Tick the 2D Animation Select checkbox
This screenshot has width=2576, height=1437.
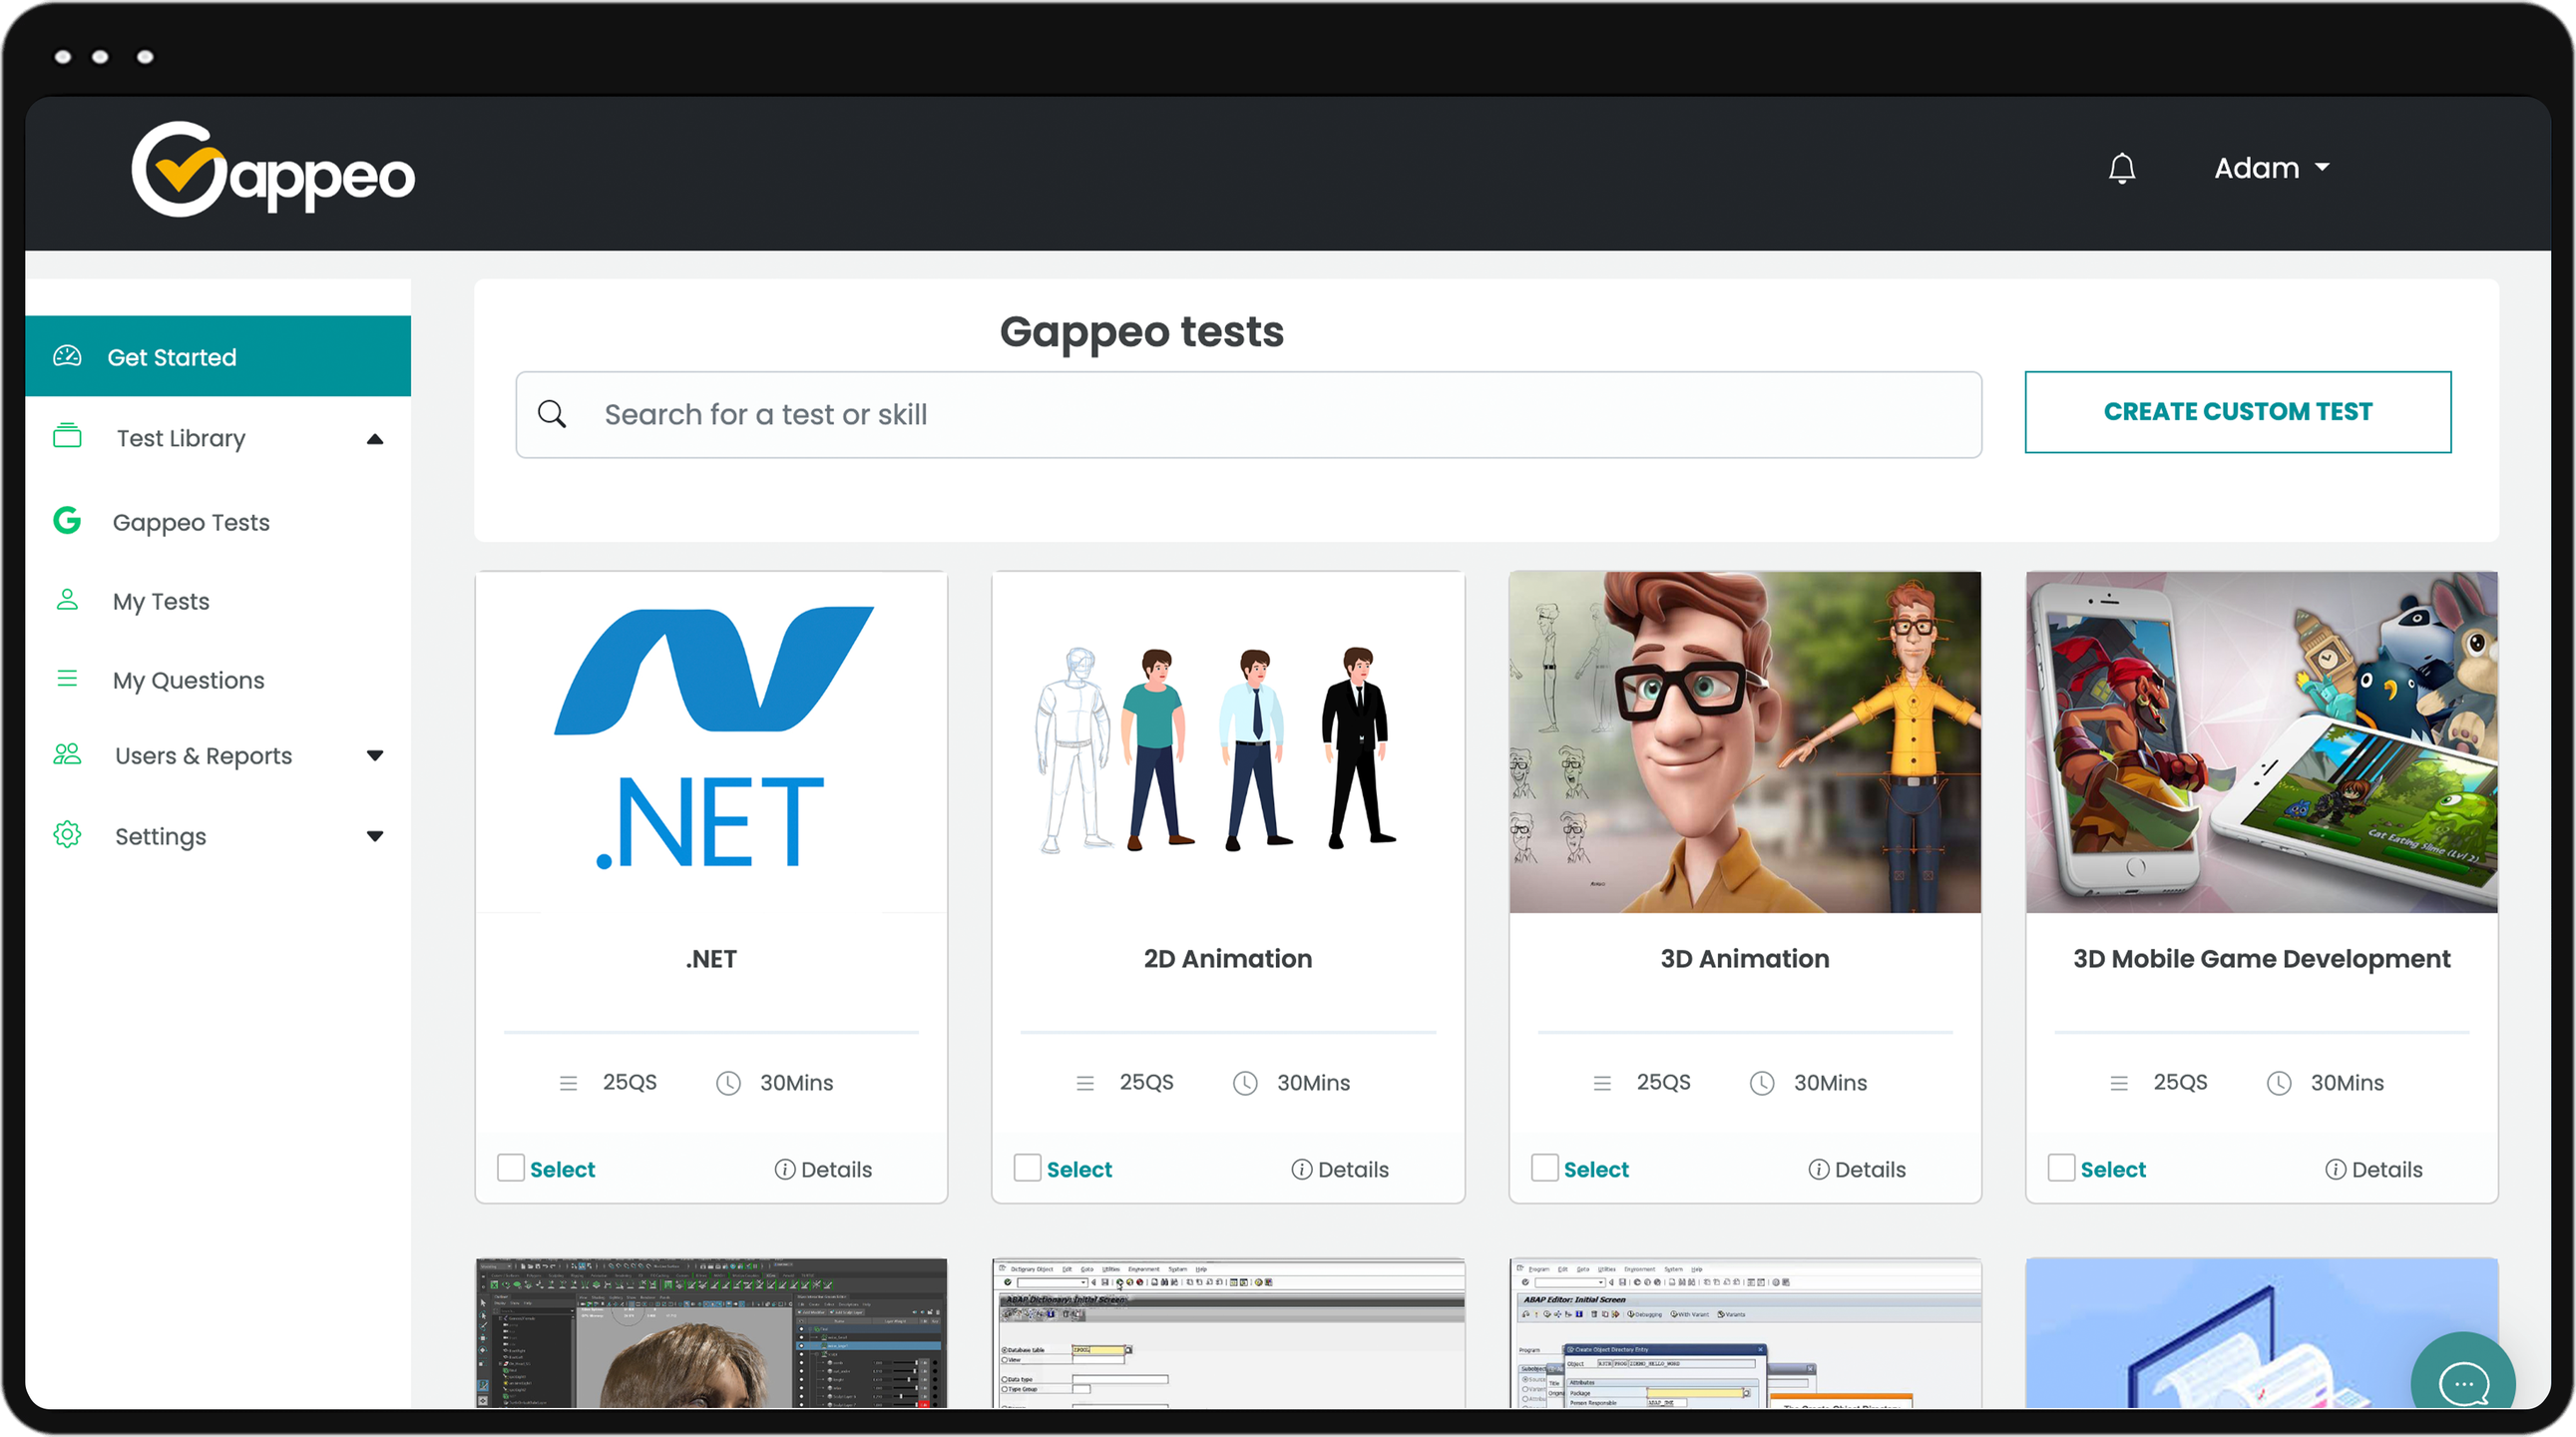[1027, 1168]
